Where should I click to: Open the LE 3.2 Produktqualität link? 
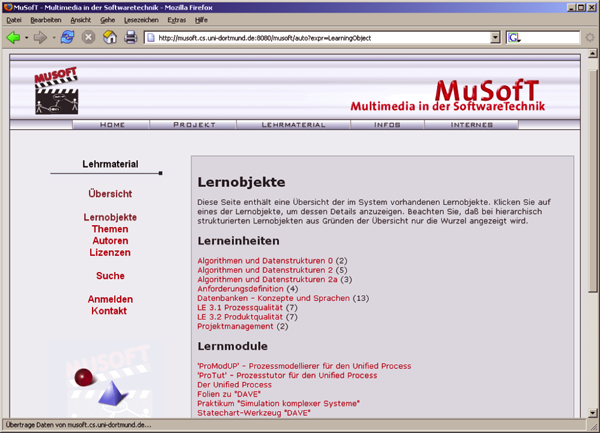pos(240,317)
